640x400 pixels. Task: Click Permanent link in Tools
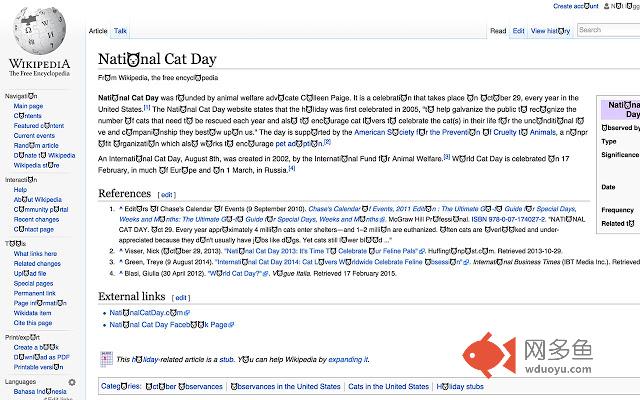coord(34,293)
